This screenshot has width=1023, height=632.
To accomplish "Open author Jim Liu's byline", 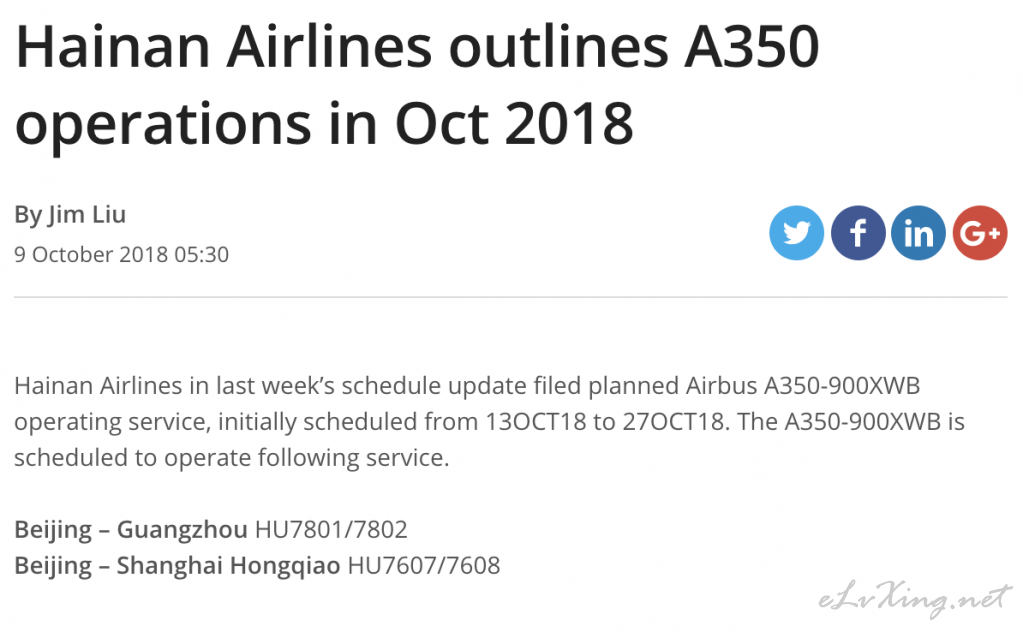I will tap(70, 215).
